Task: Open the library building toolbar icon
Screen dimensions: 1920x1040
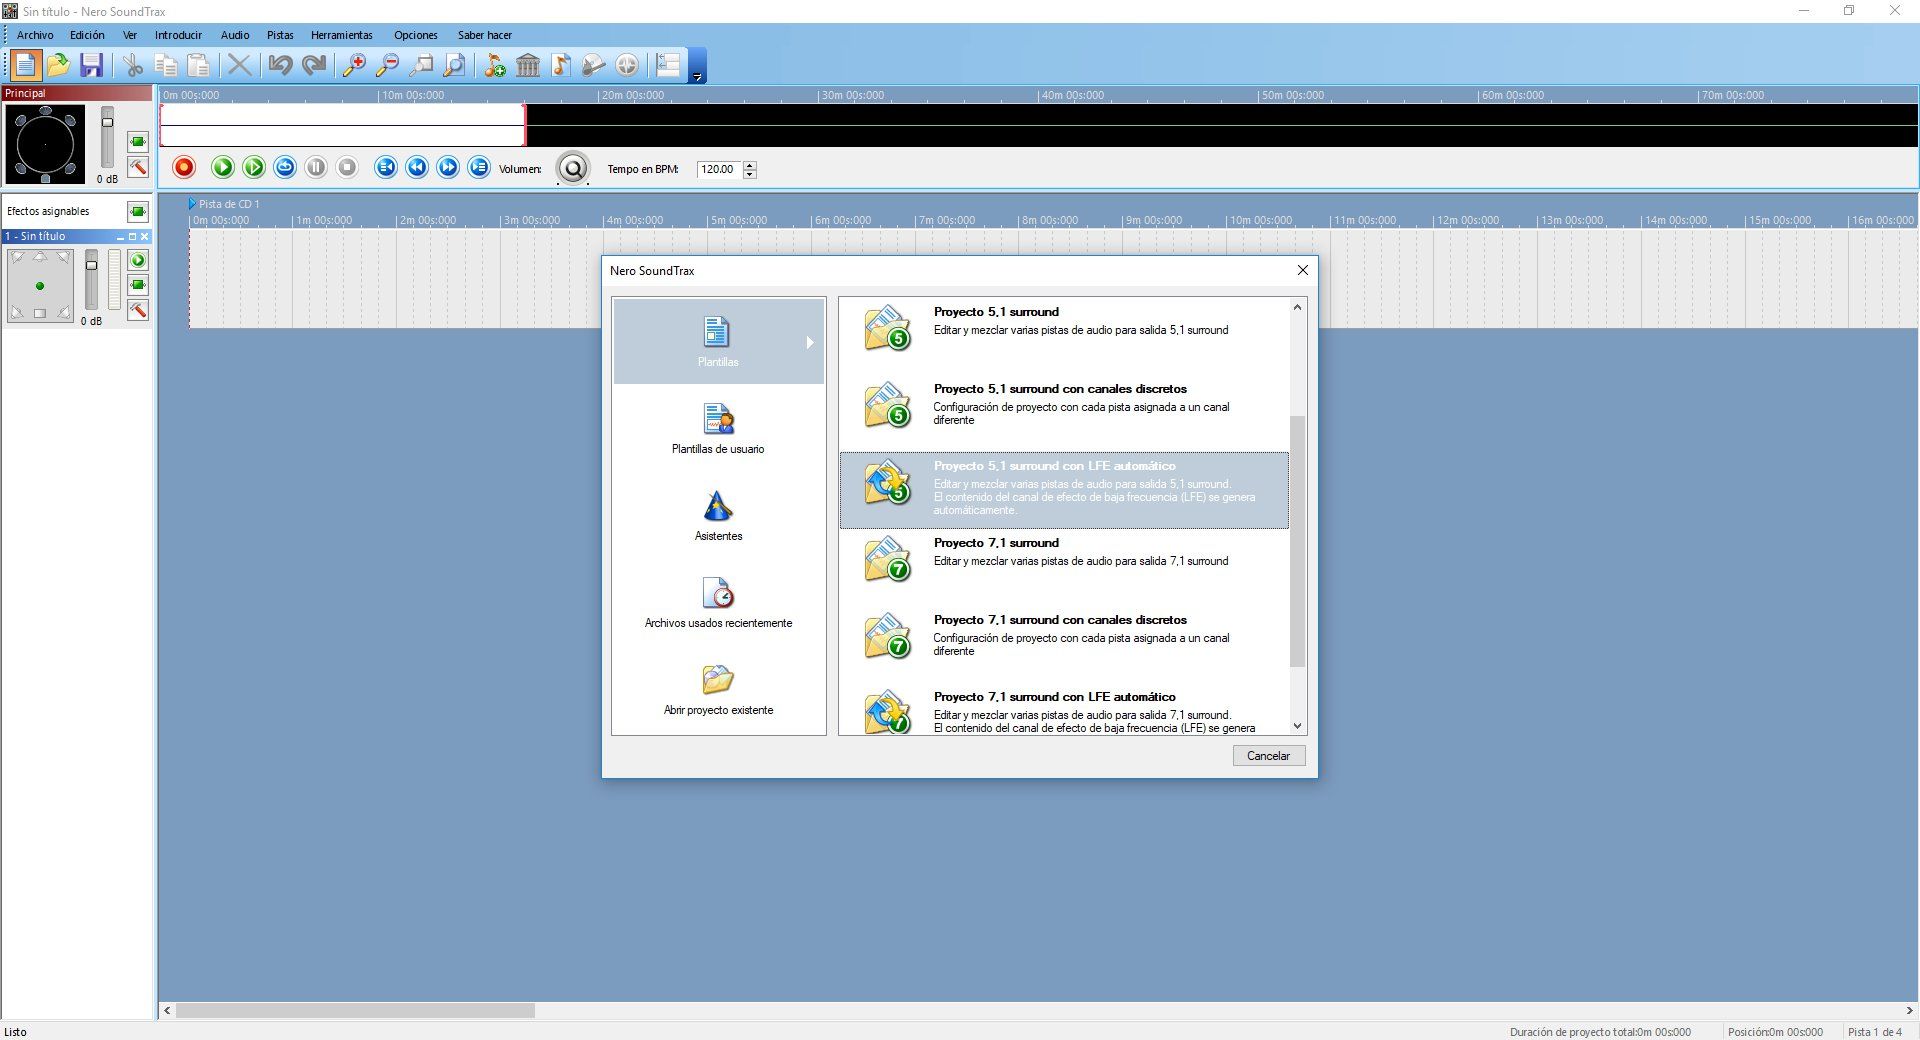Action: (x=528, y=66)
